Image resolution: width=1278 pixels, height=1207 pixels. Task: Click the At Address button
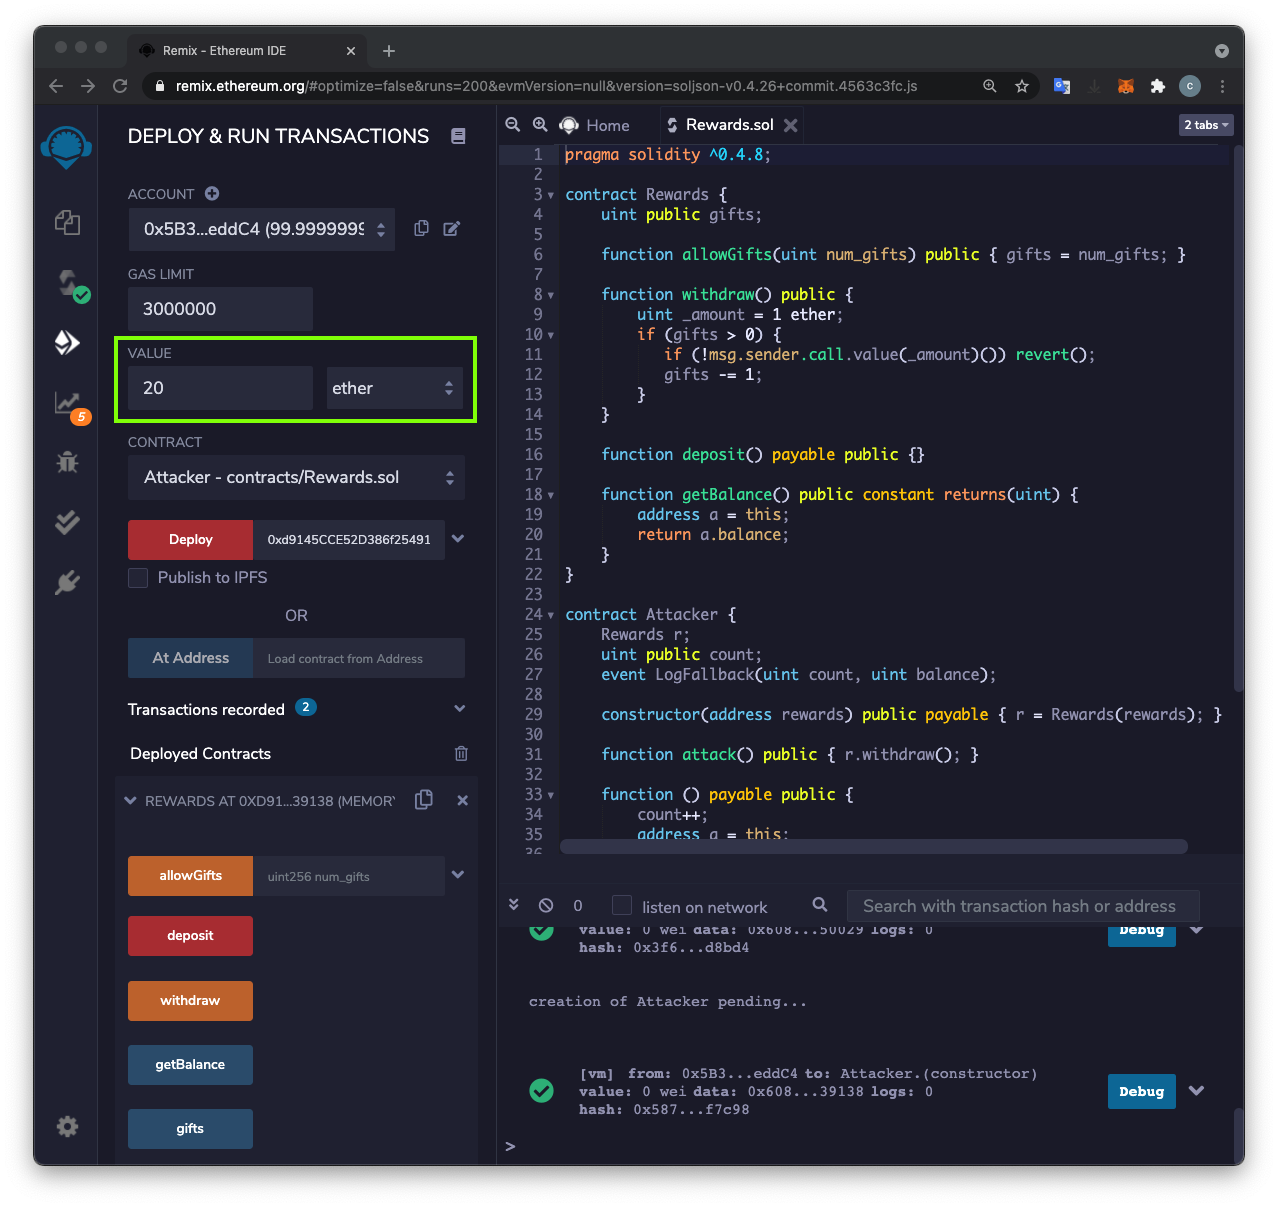tap(190, 658)
